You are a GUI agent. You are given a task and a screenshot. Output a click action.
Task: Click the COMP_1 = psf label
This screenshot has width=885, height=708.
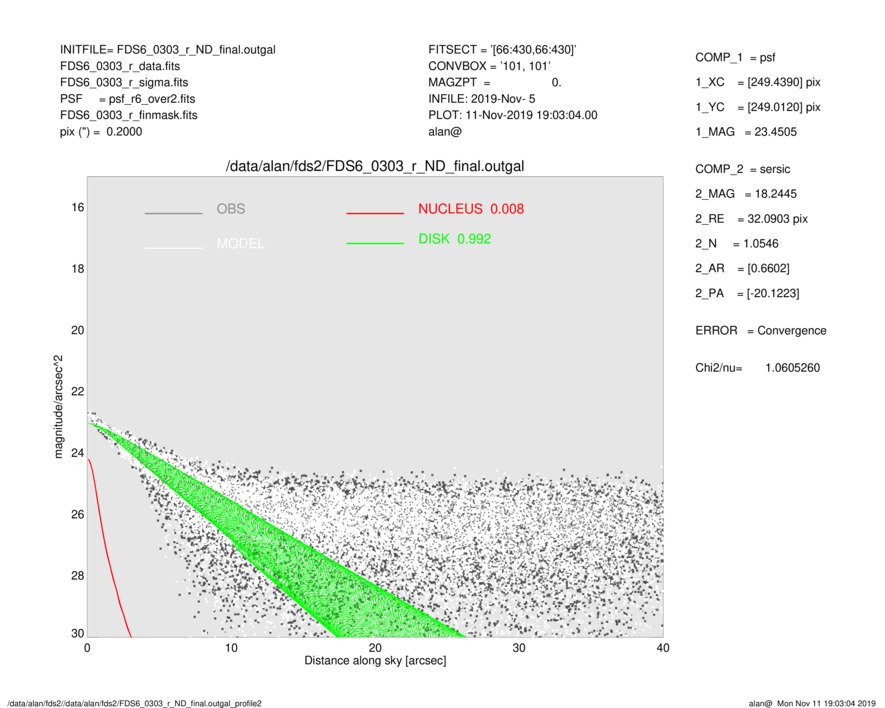coord(735,58)
